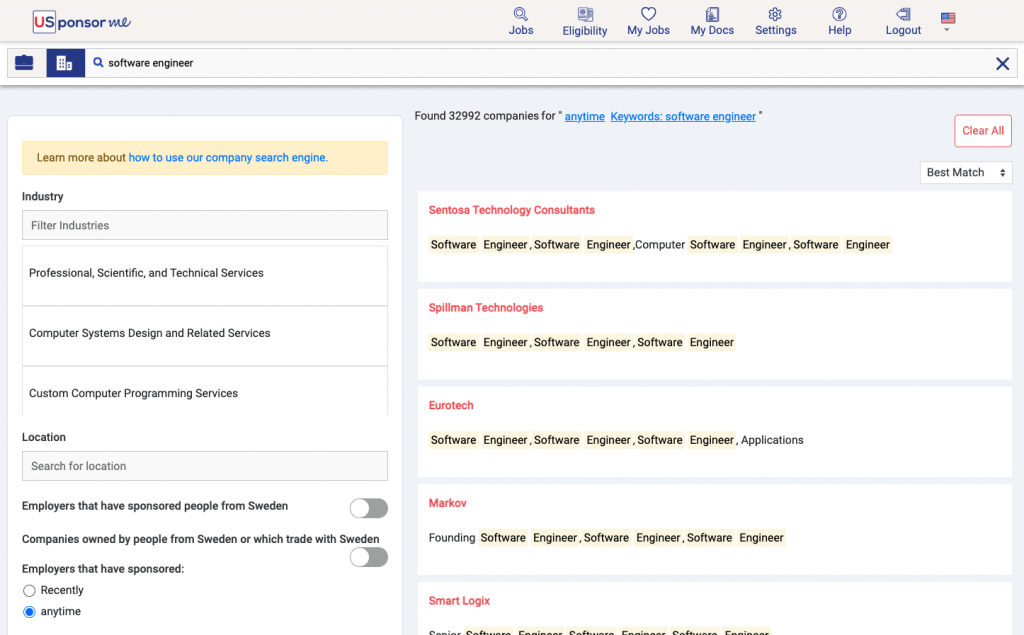
Task: Clear the search box with X
Action: (x=1002, y=63)
